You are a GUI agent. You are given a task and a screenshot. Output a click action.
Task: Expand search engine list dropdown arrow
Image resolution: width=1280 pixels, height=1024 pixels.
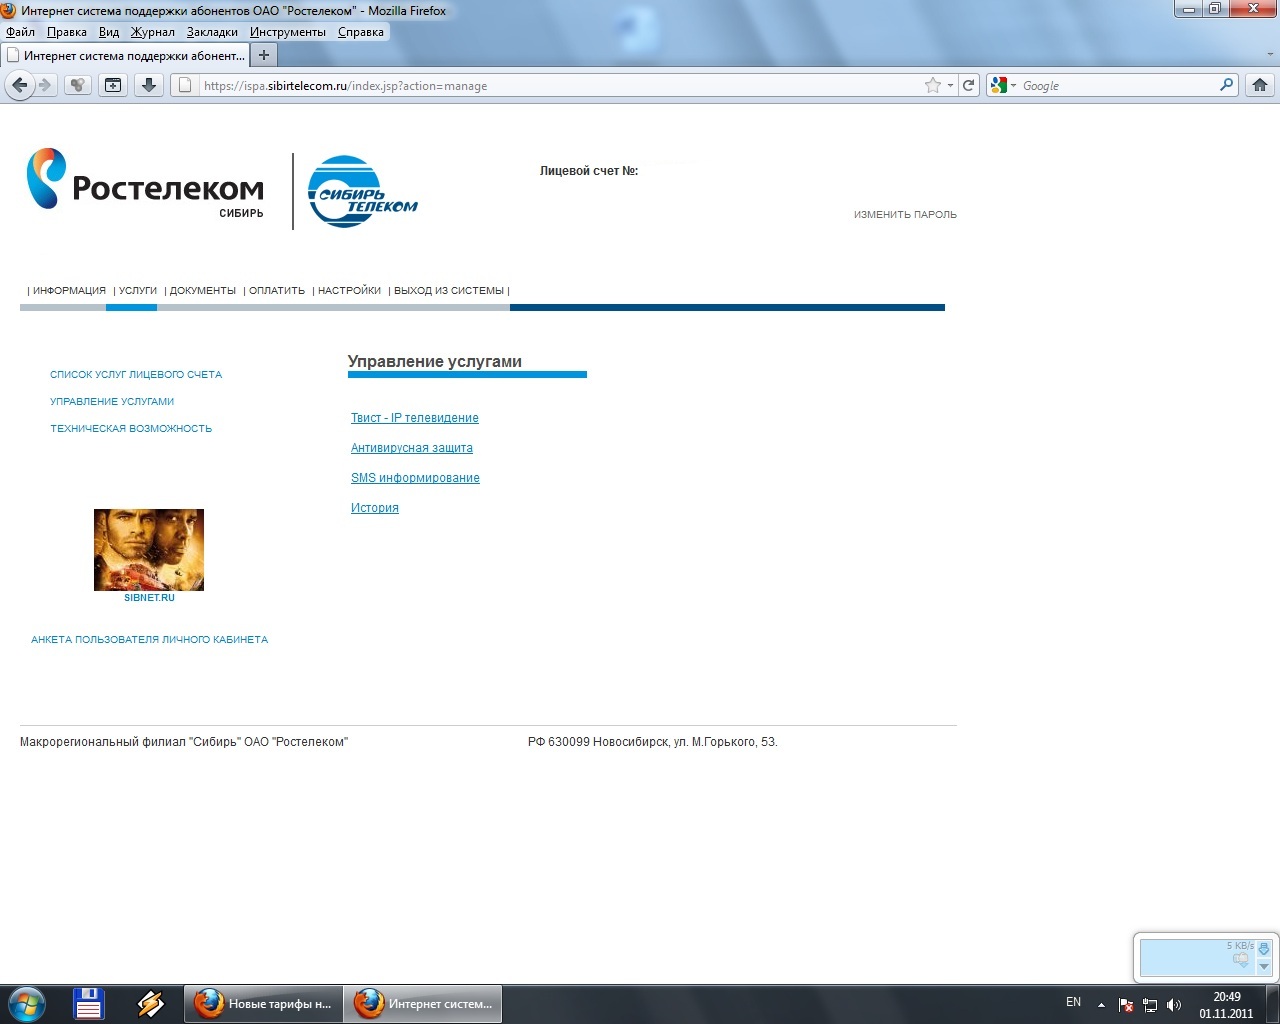[x=1013, y=86]
